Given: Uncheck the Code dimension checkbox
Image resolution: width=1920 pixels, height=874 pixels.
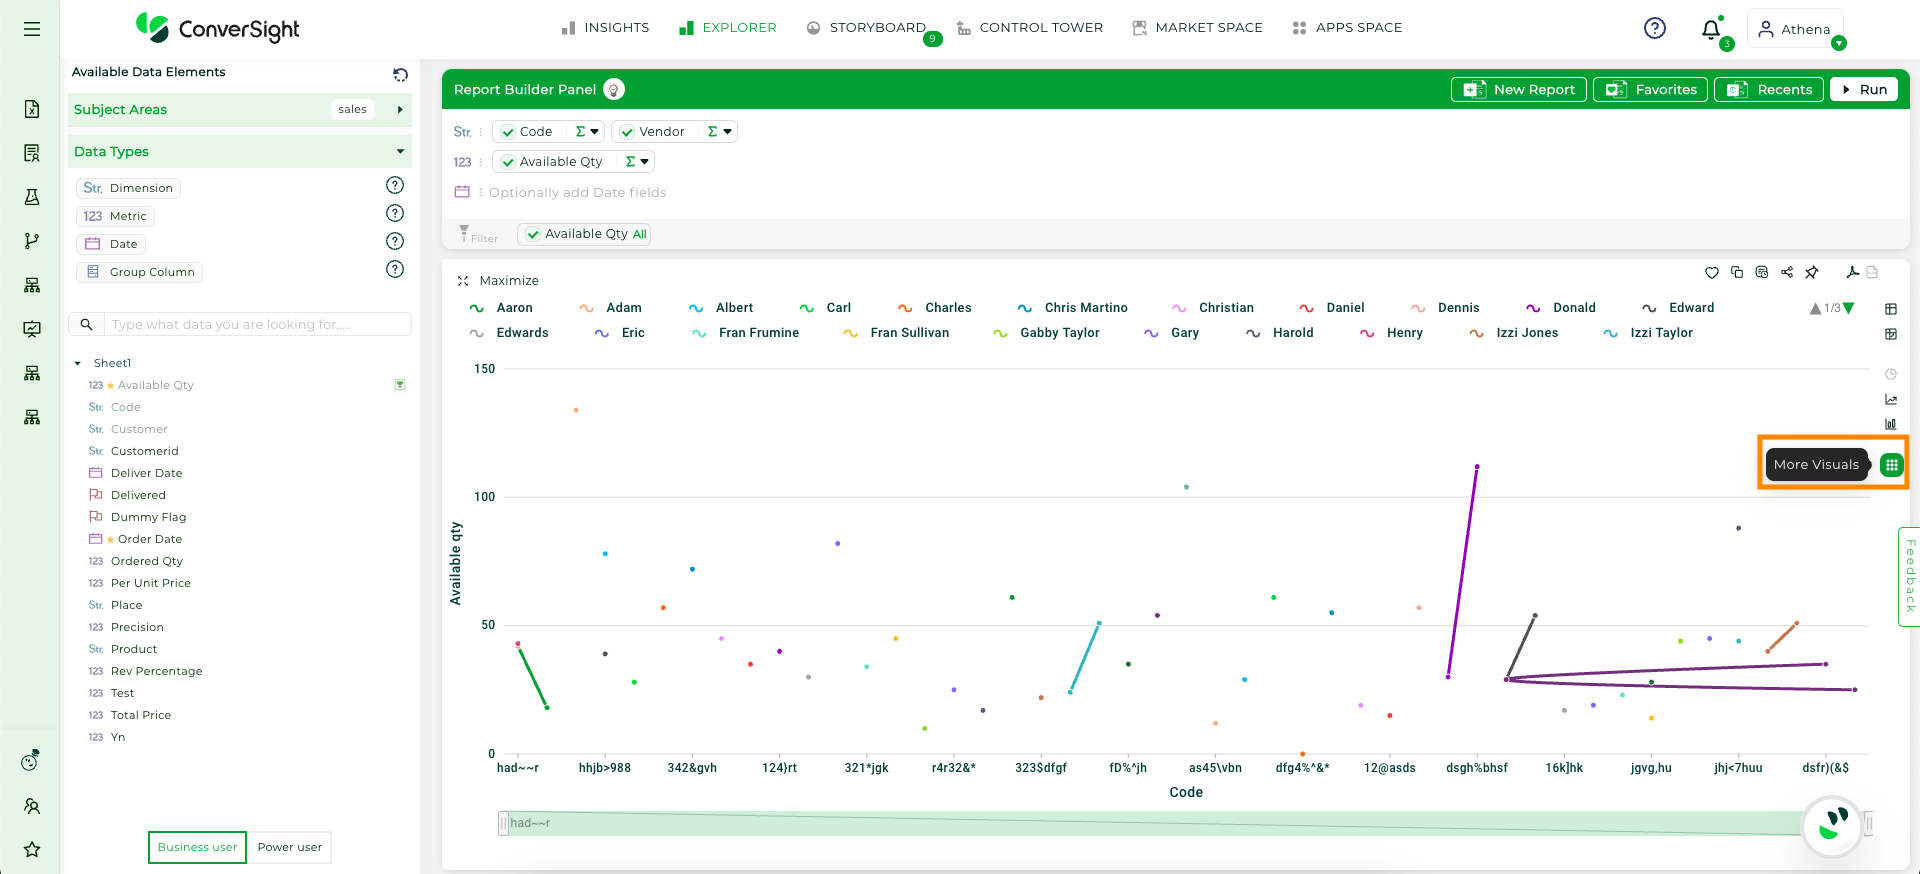Looking at the screenshot, I should [508, 132].
